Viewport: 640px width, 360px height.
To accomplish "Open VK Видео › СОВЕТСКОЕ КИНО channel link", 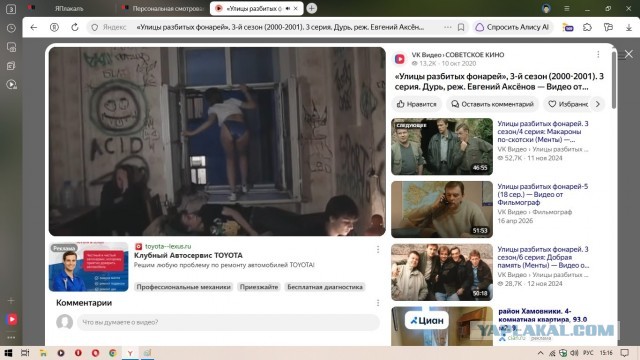I will tap(458, 55).
